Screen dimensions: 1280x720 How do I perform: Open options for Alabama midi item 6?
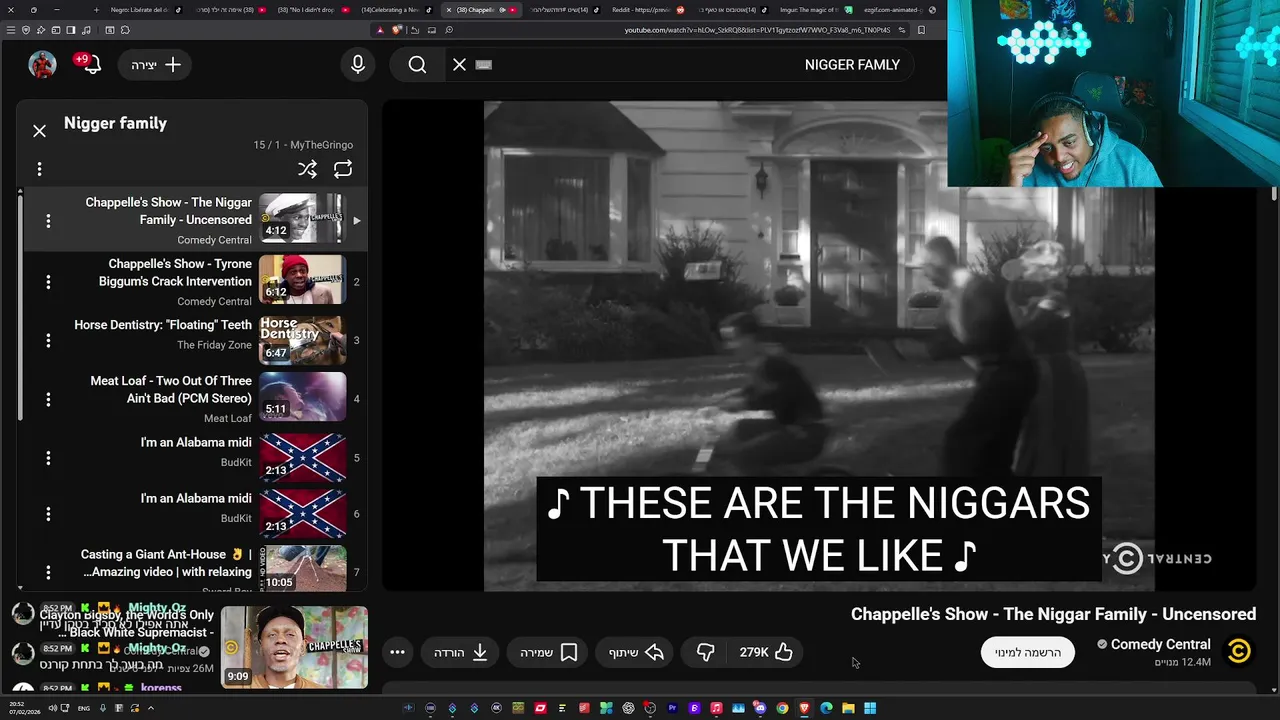click(48, 514)
